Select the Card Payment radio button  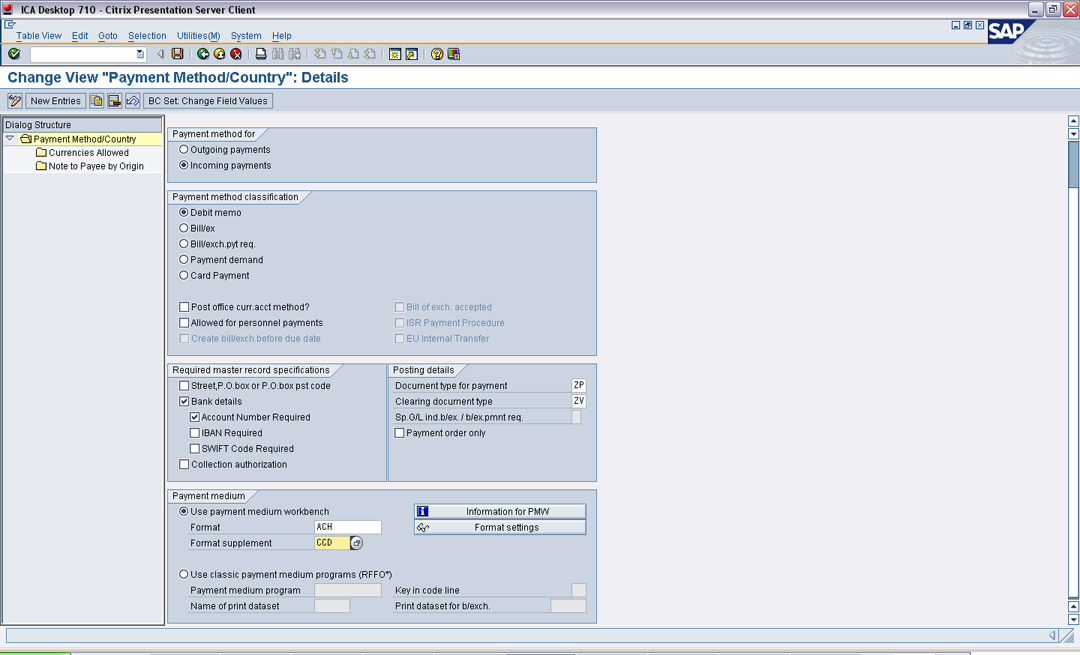click(x=184, y=275)
